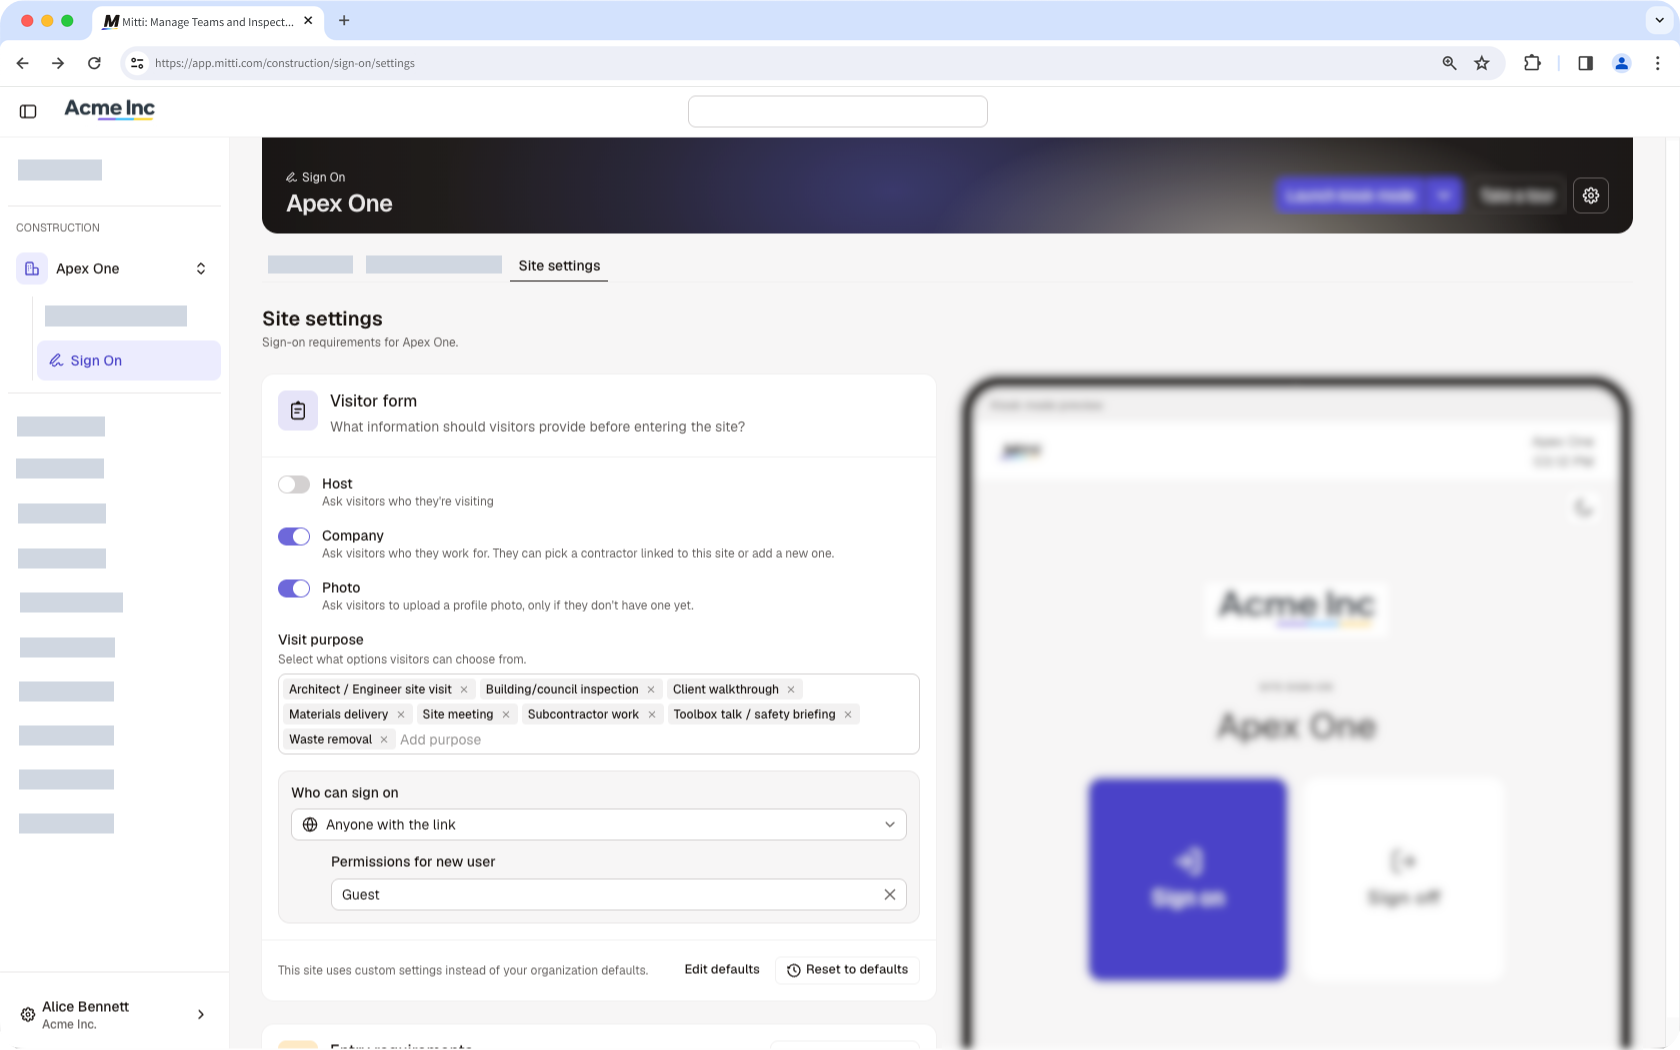Open the Who can sign on dropdown

pyautogui.click(x=599, y=825)
